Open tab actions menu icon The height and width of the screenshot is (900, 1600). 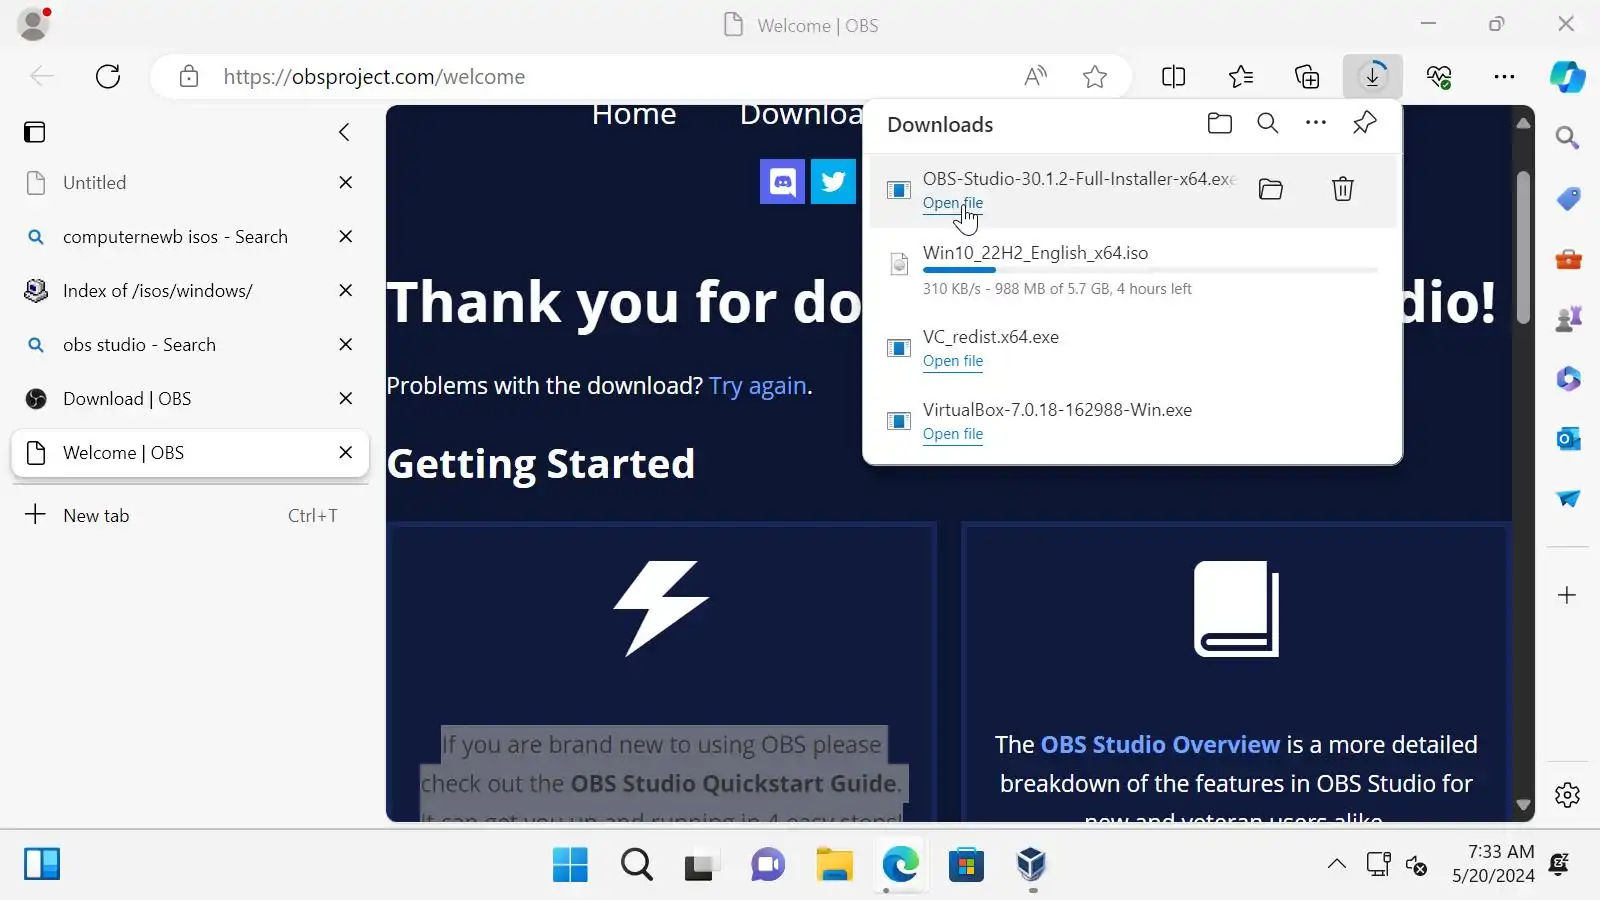click(35, 132)
